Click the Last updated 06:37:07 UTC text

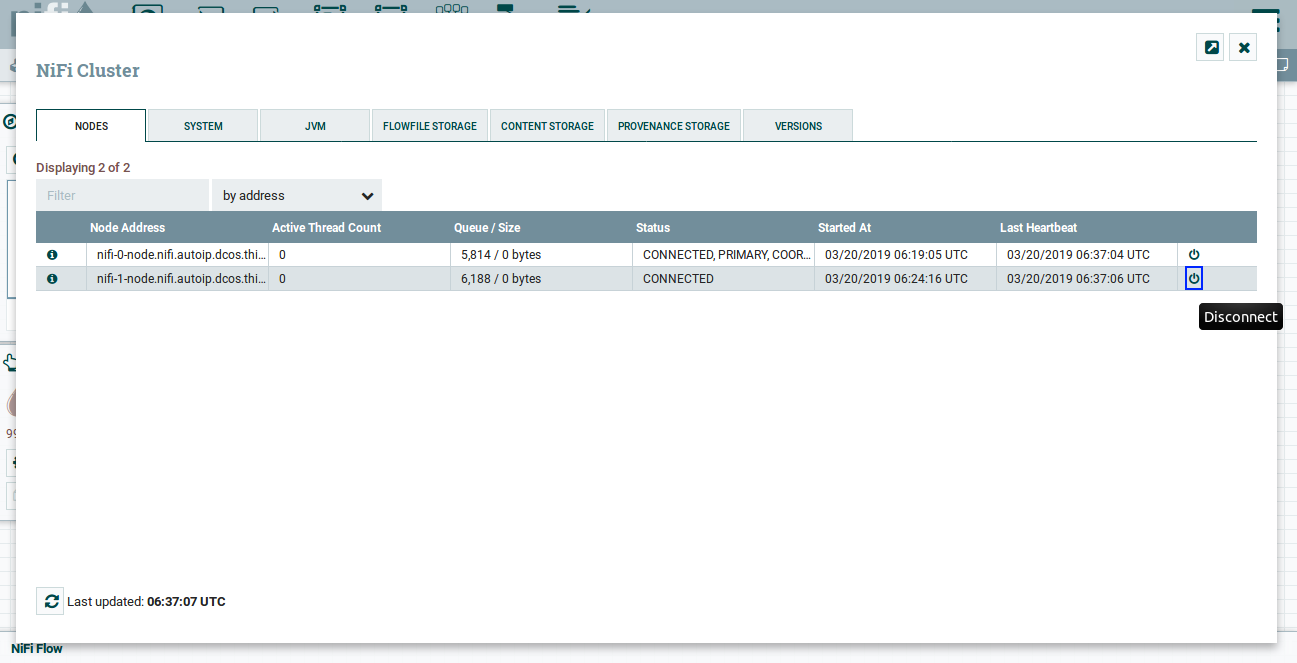coord(146,602)
